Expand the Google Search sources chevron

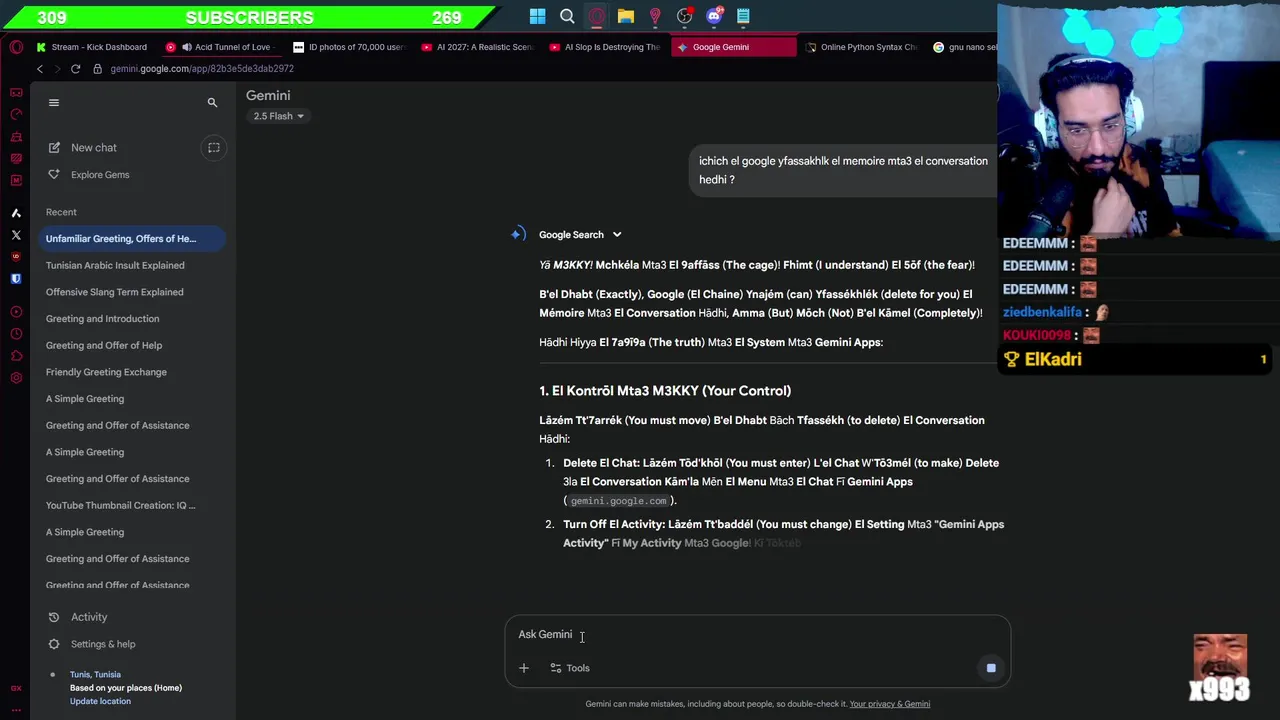pyautogui.click(x=617, y=235)
